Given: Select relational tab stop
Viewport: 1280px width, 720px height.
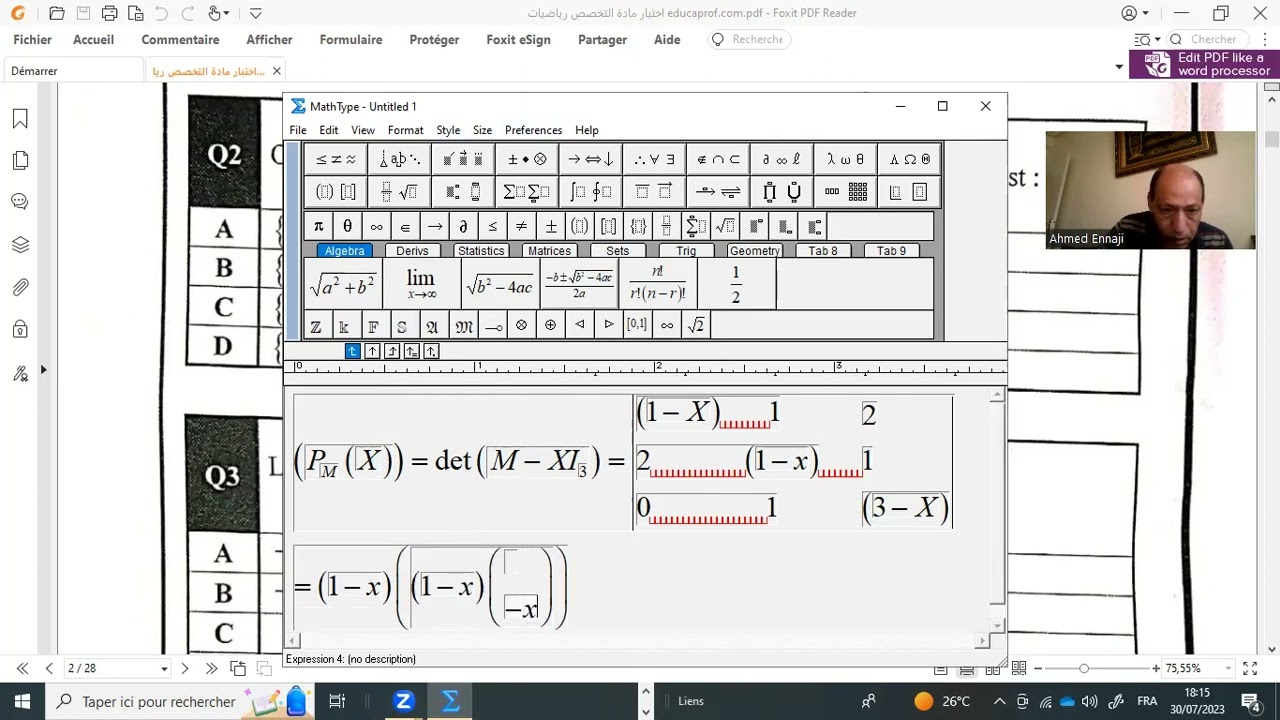Looking at the screenshot, I should (411, 351).
